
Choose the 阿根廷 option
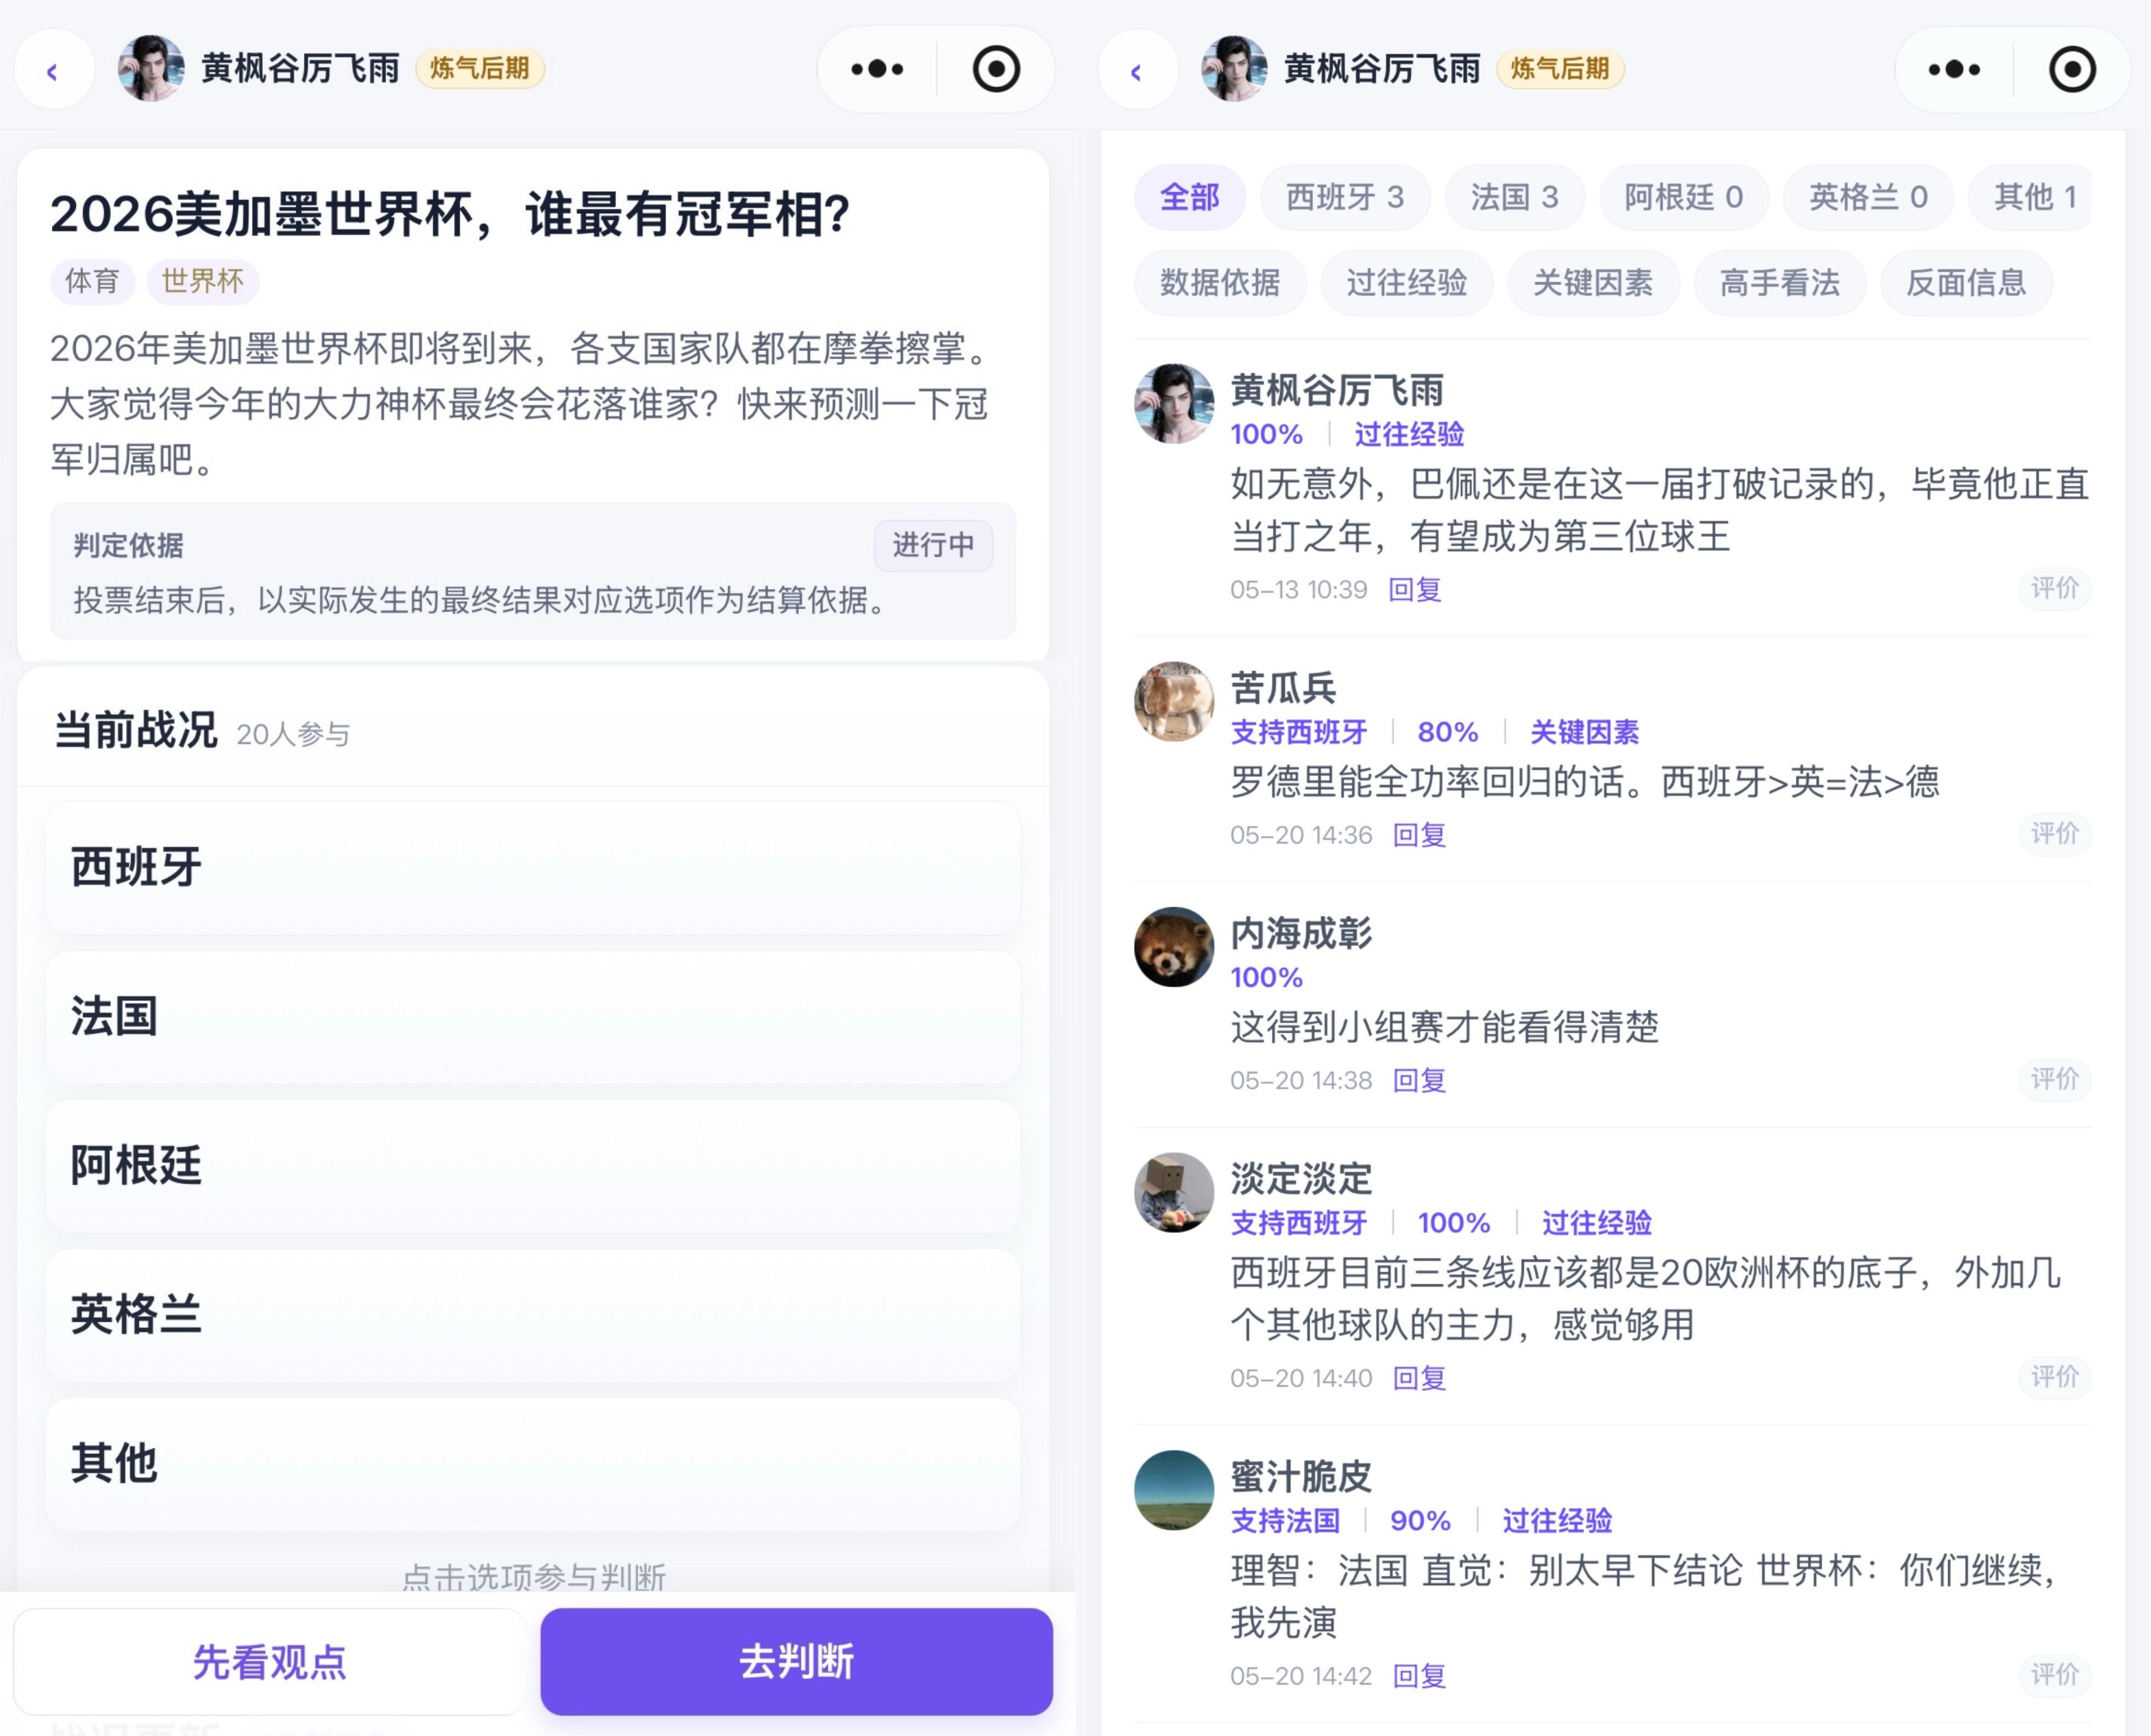click(533, 1165)
